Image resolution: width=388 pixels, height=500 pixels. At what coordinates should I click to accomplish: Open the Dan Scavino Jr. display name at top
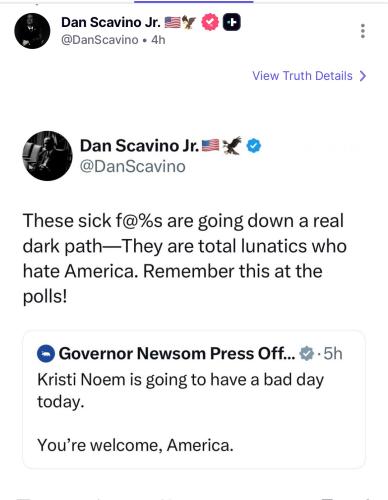pos(111,22)
